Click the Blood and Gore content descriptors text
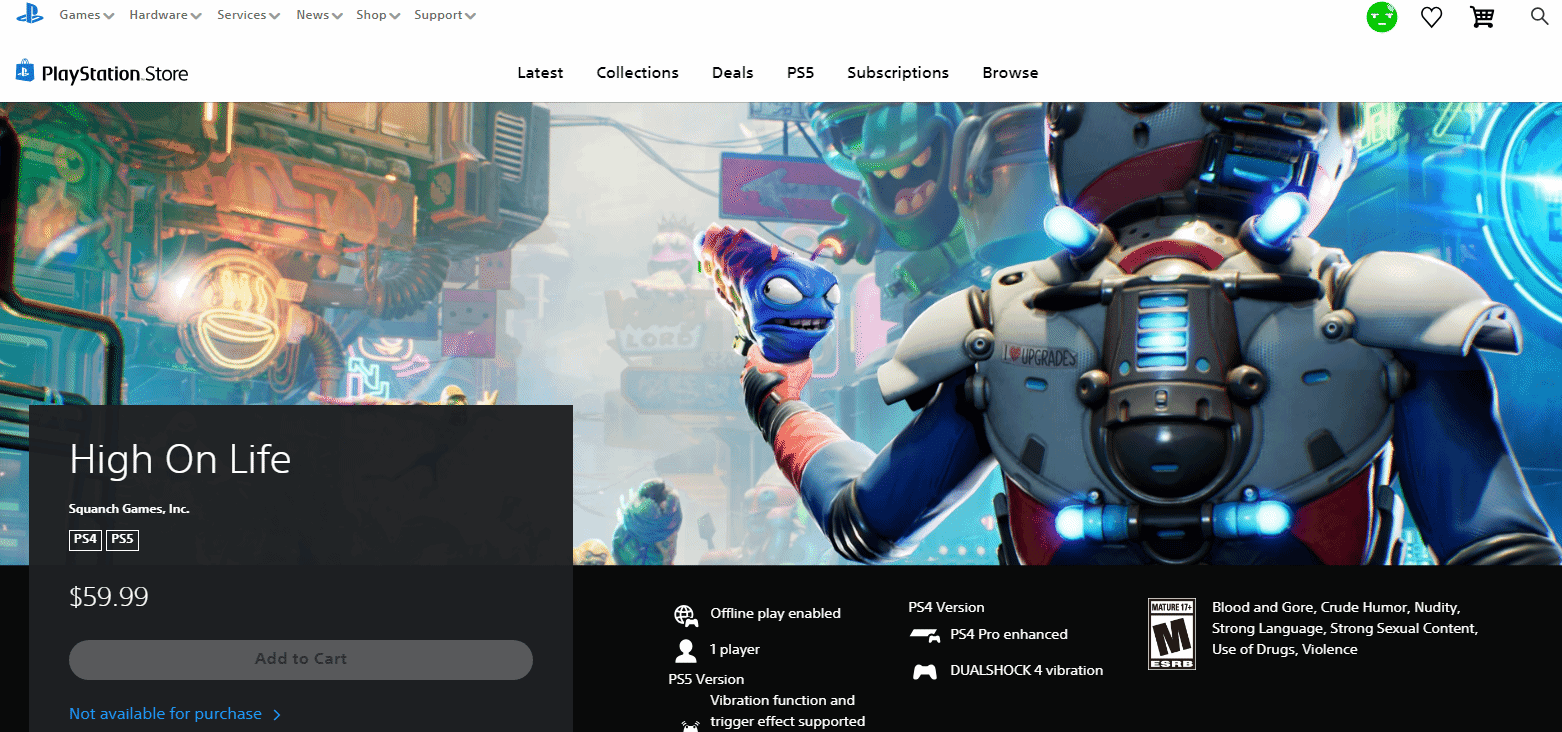Viewport: 1562px width, 732px height. [x=1345, y=629]
